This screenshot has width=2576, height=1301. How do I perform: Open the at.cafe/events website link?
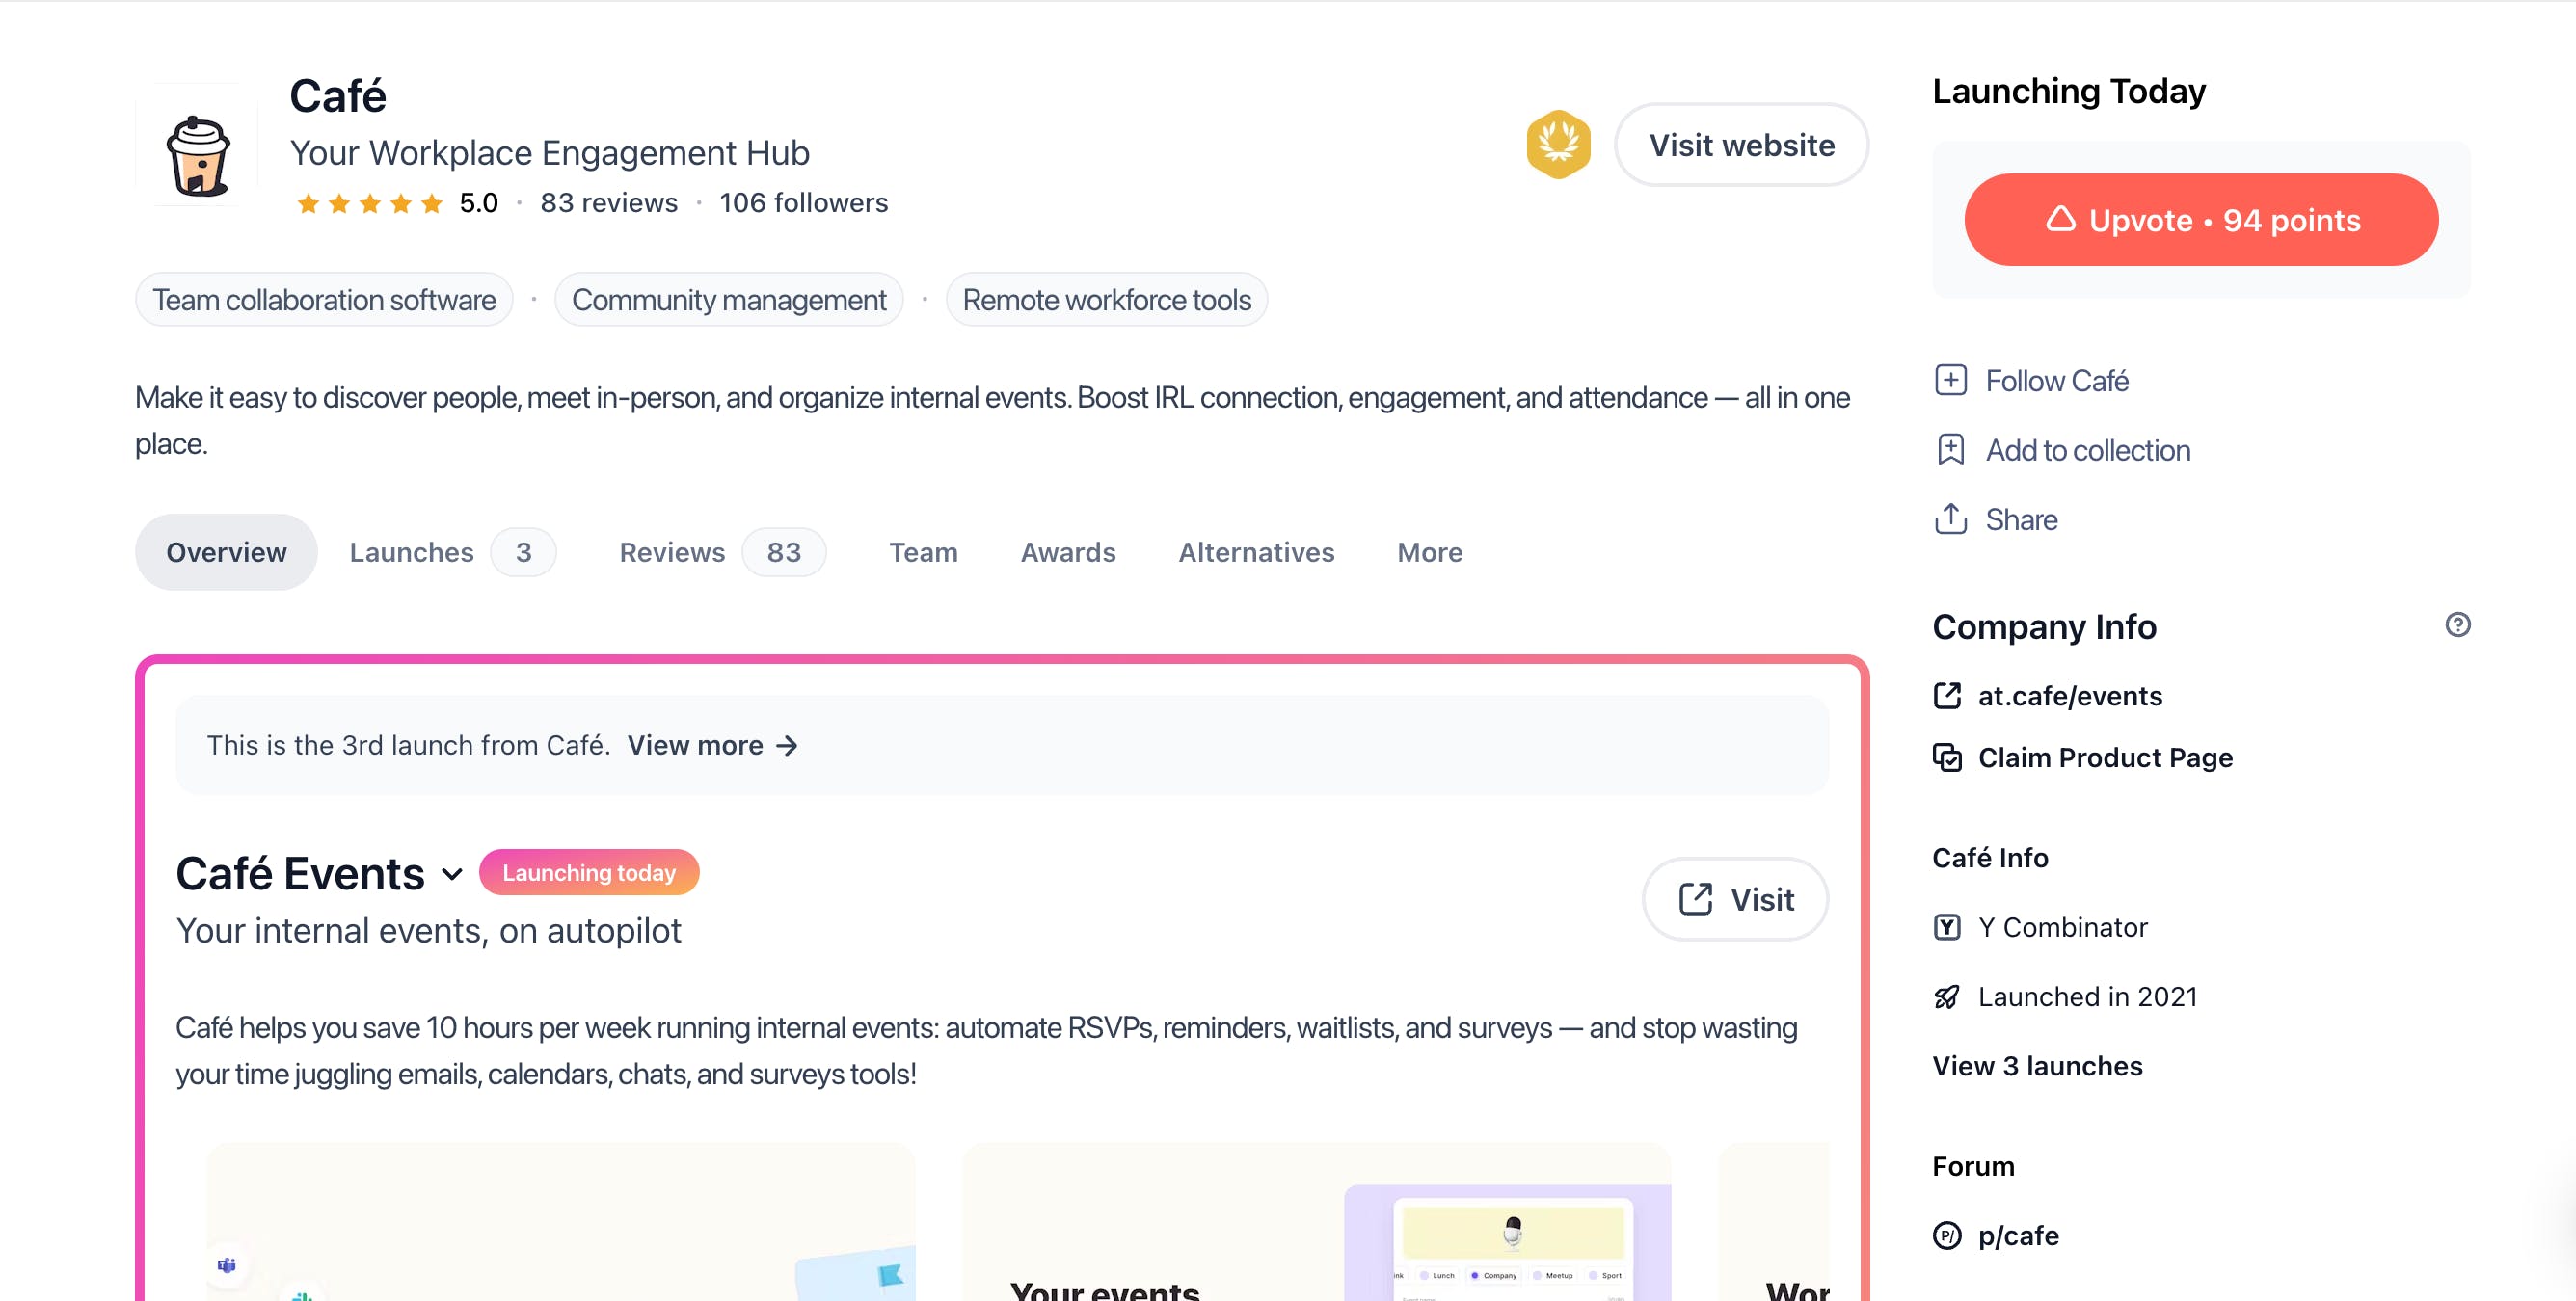(2069, 696)
